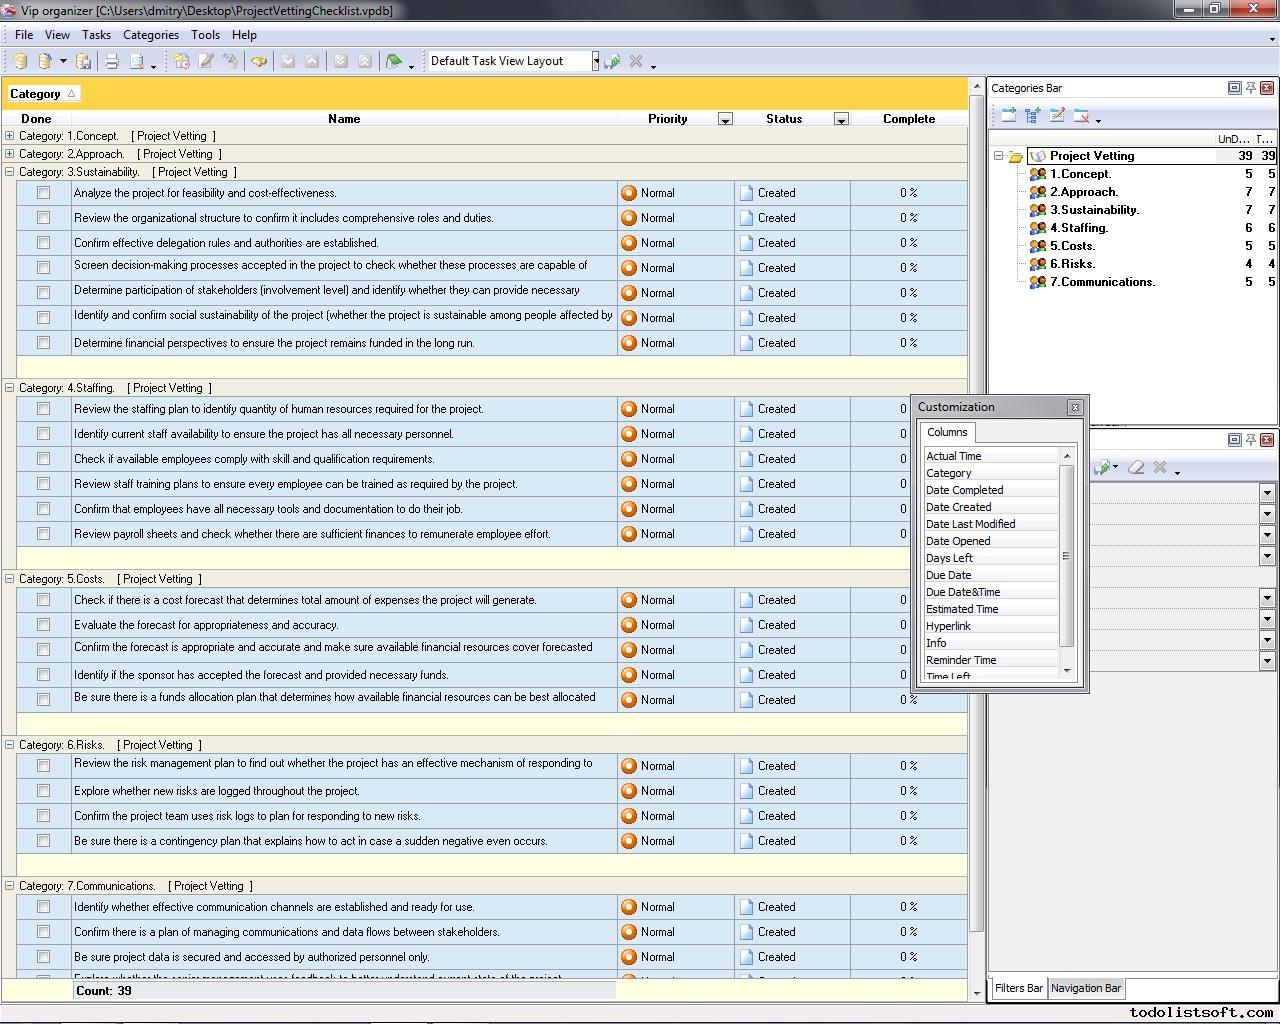Select '6.Risks.' in the Categories tree
The height and width of the screenshot is (1024, 1280).
pos(1072,264)
